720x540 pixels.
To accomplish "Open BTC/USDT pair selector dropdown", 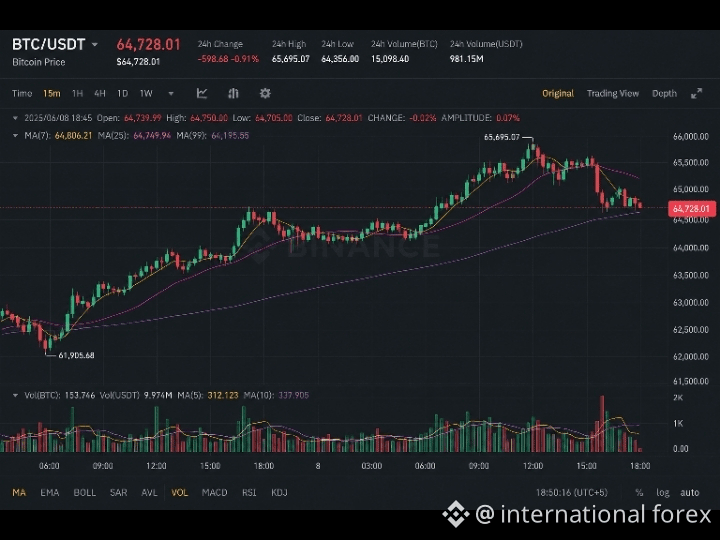I will (95, 45).
